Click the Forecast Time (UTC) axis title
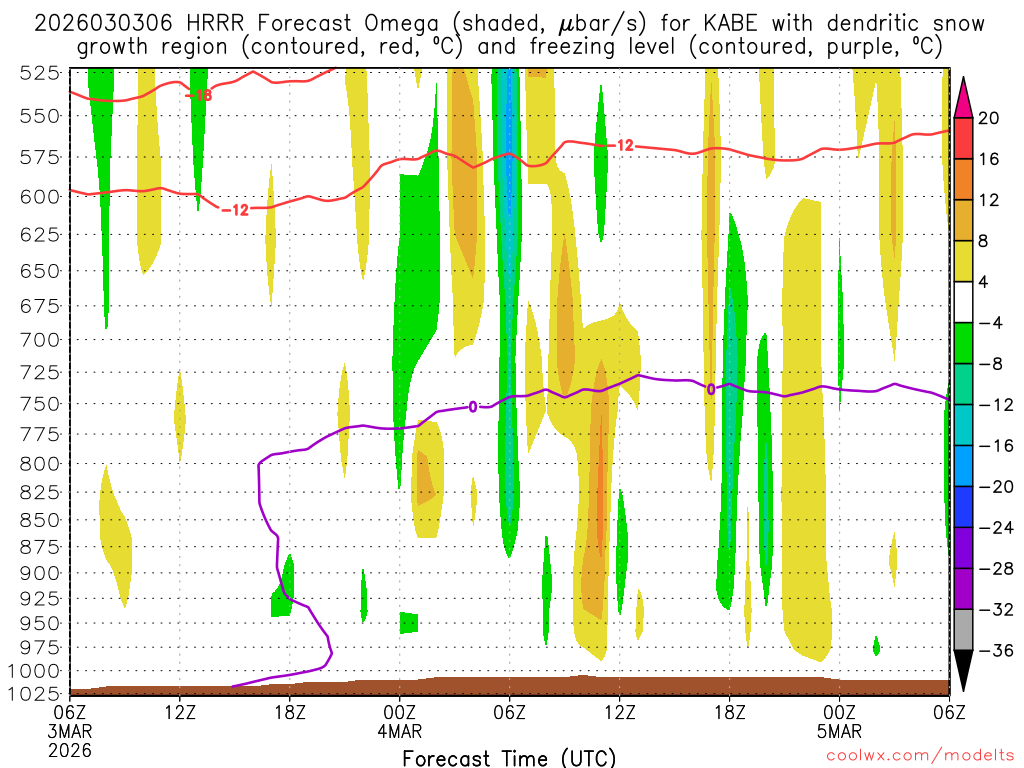The image size is (1024, 768). (510, 757)
